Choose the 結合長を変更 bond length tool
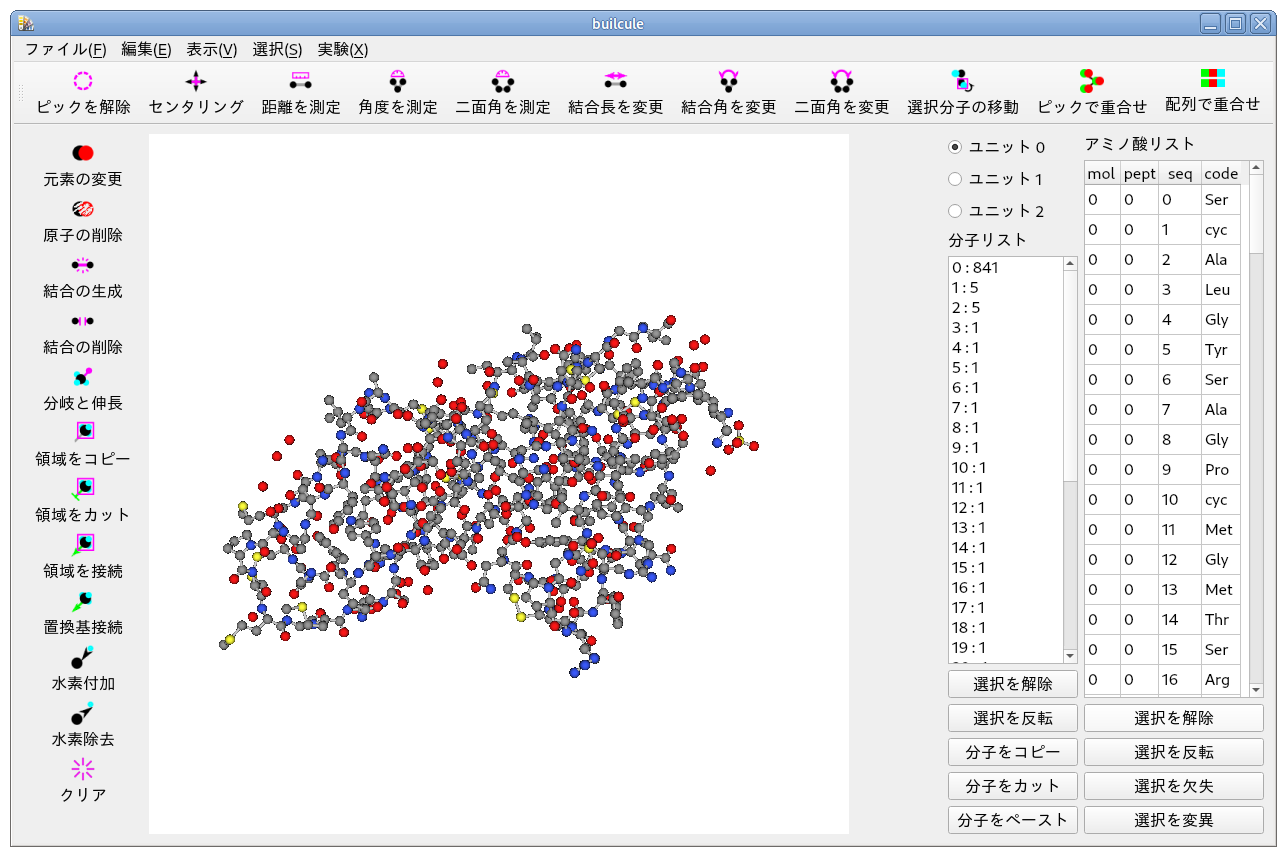The height and width of the screenshot is (857, 1287). click(615, 93)
